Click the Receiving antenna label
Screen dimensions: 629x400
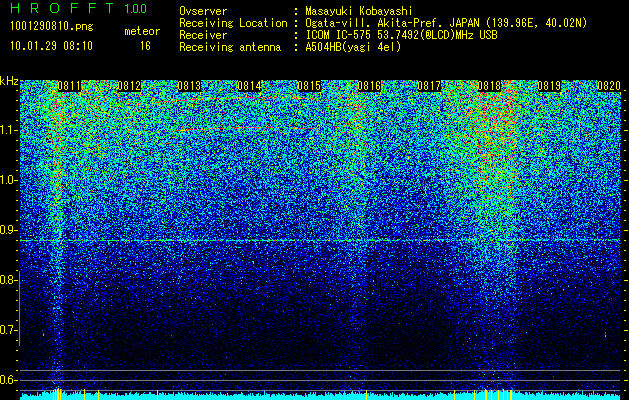coord(230,47)
